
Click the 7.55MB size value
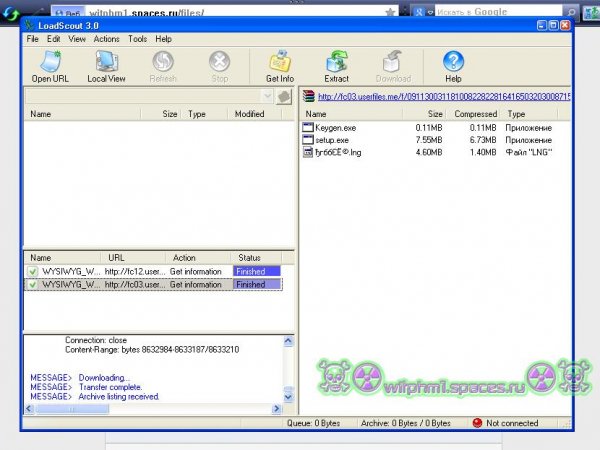[x=429, y=140]
